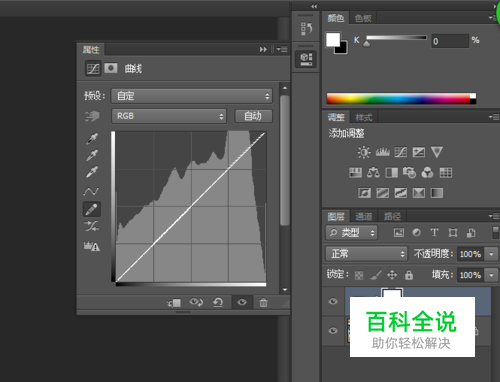Switch to the 样式 styles tab
The height and width of the screenshot is (382, 500).
pos(364,117)
